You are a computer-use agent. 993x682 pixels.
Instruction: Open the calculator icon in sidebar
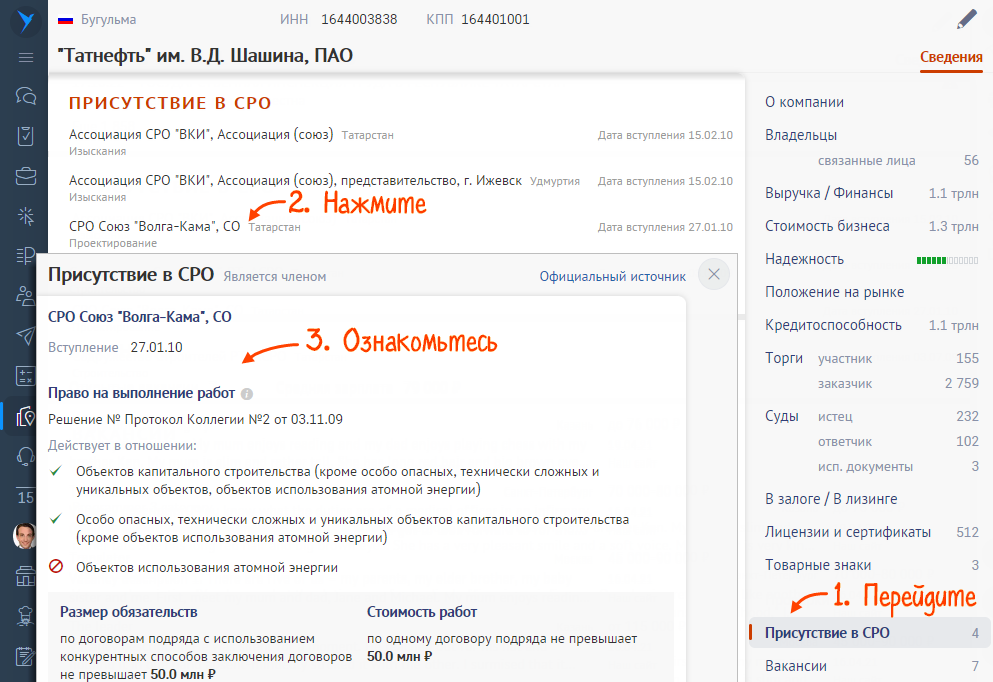25,376
